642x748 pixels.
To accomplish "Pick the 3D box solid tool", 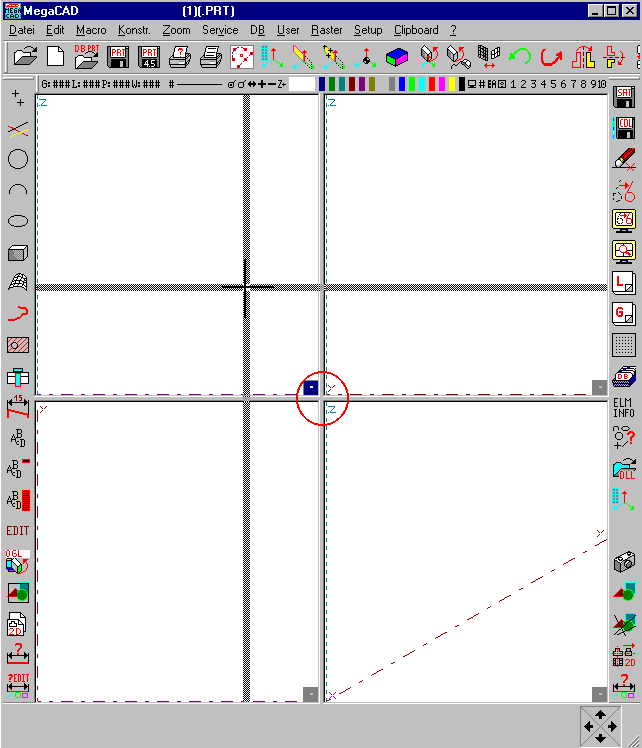I will (18, 252).
